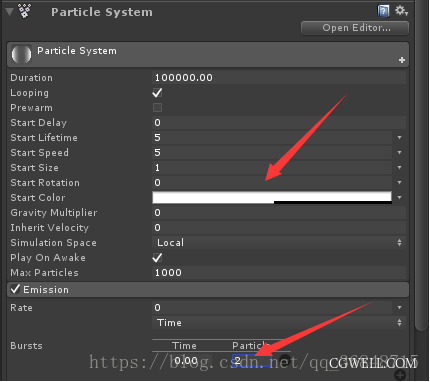
Task: Click the particle system component icon
Action: coord(25,11)
